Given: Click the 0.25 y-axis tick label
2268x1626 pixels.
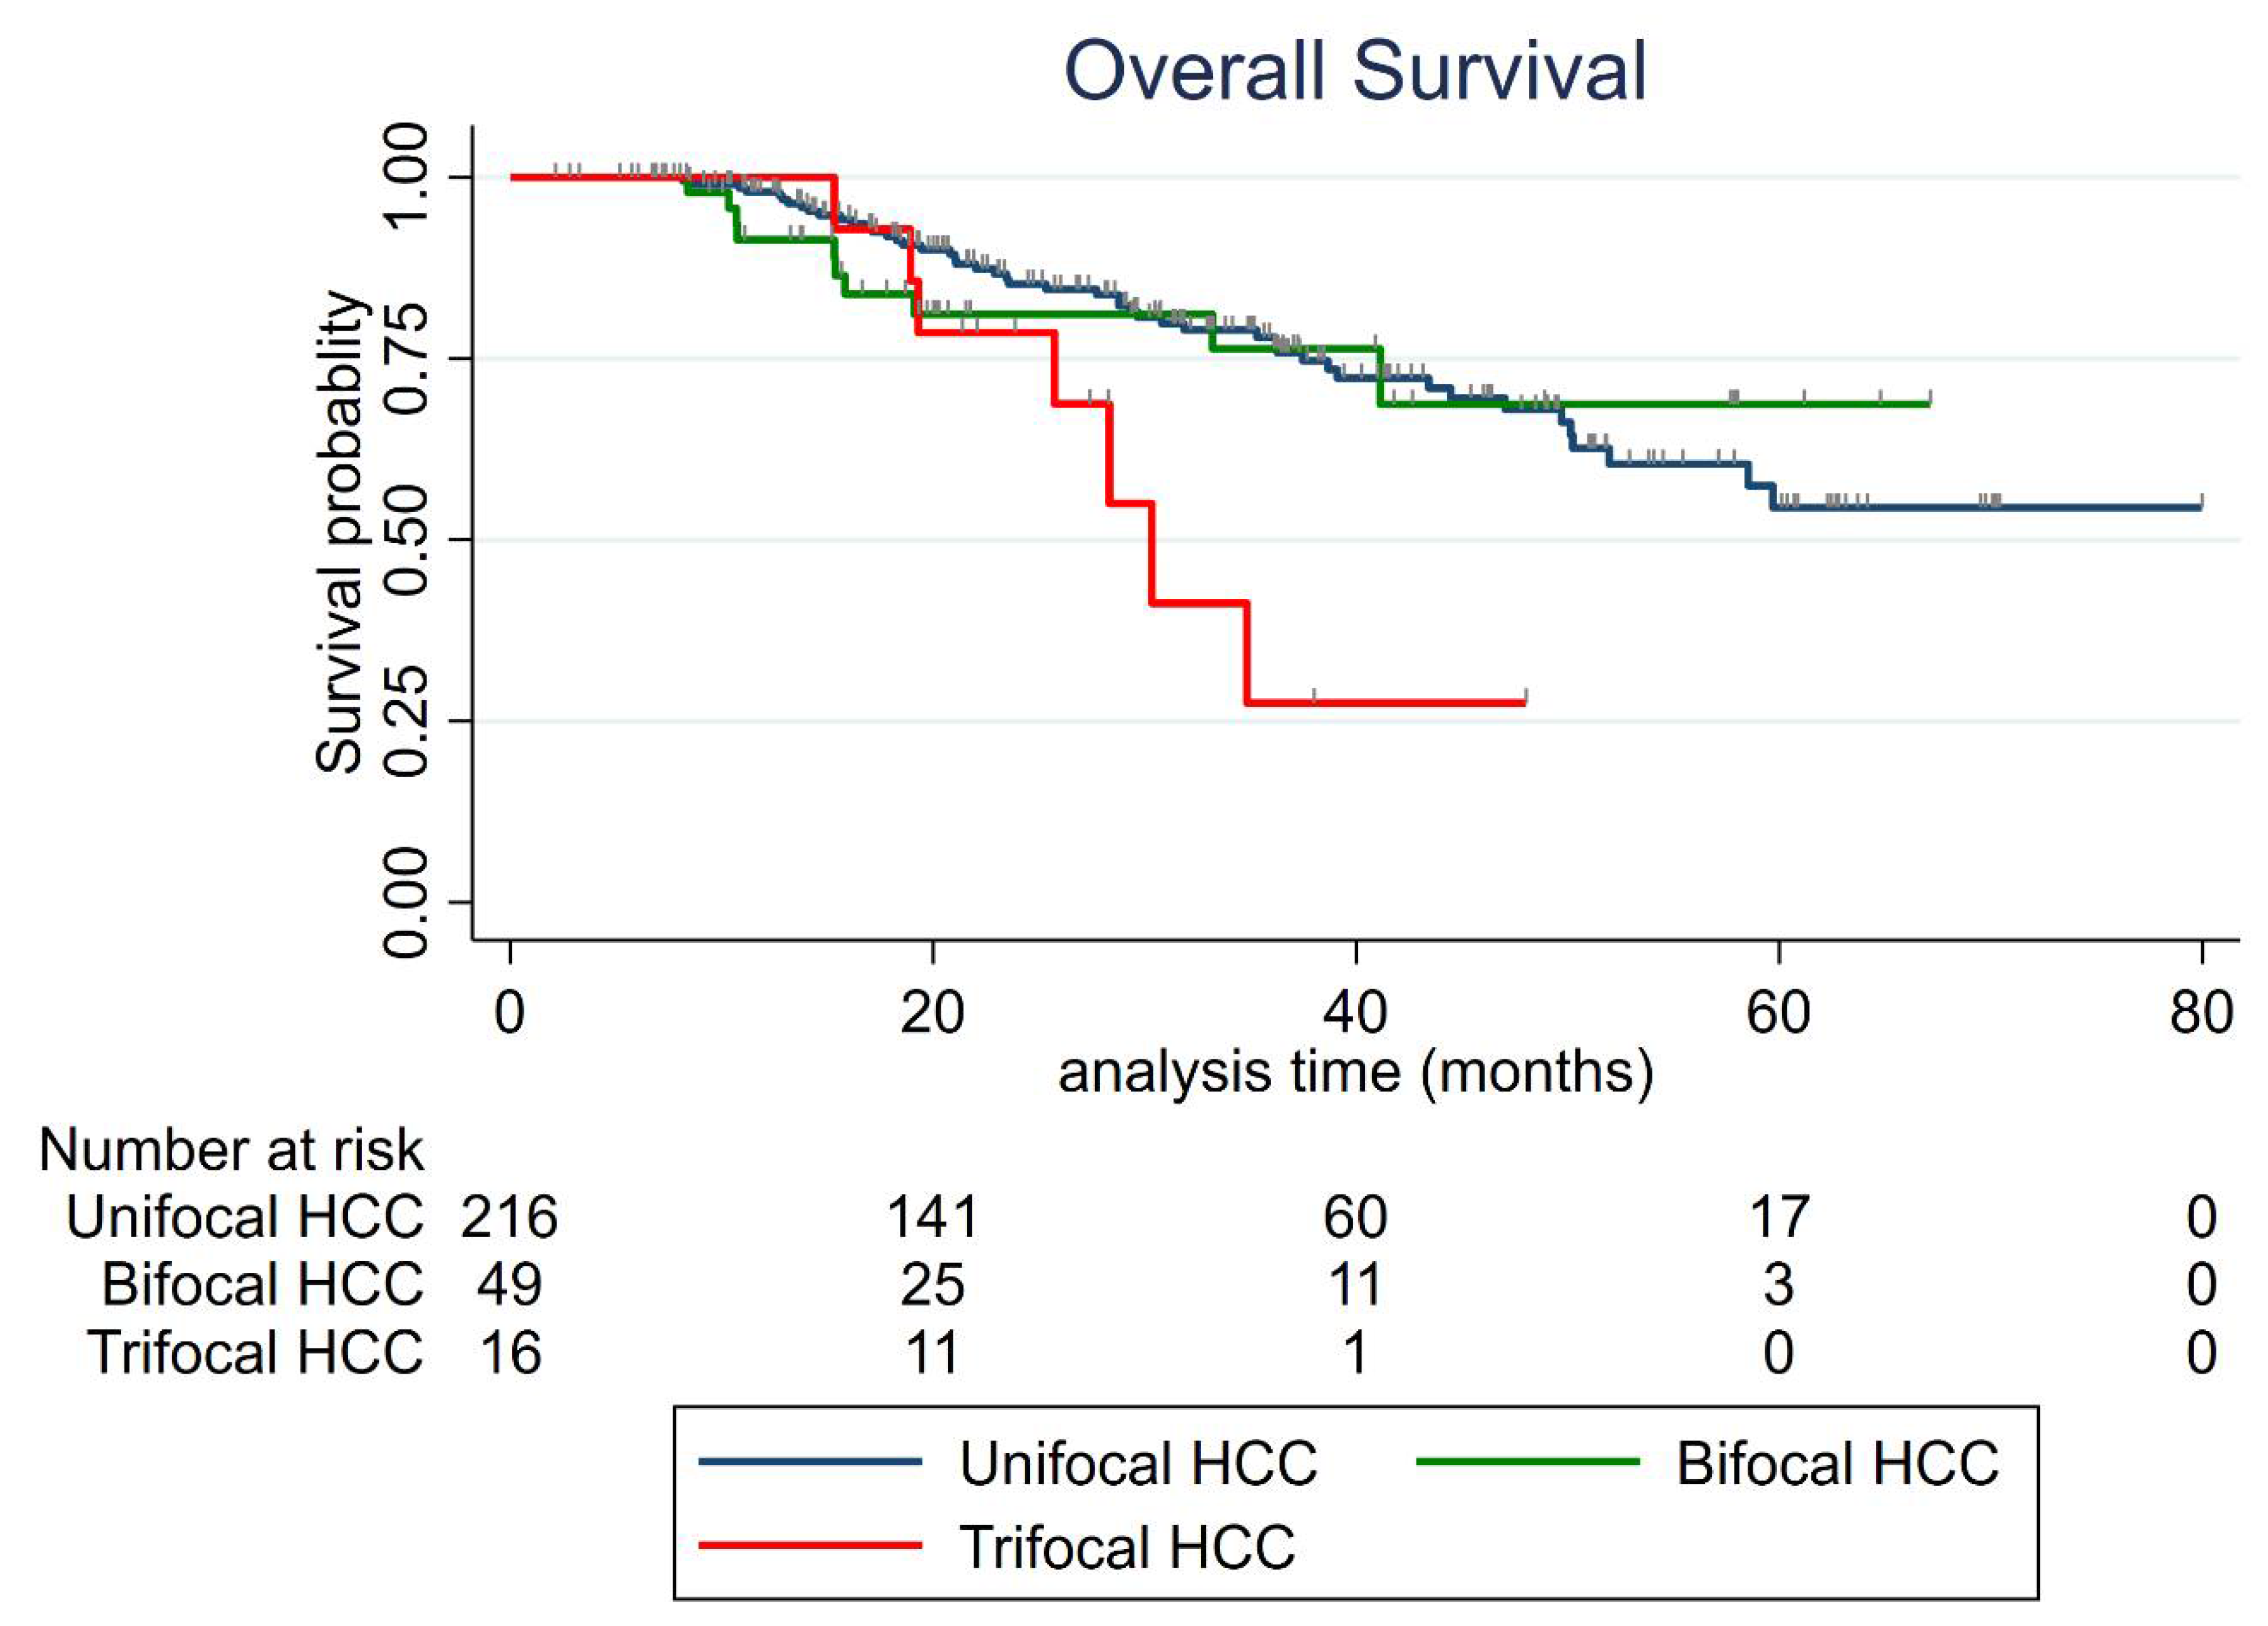Looking at the screenshot, I should (x=407, y=721).
